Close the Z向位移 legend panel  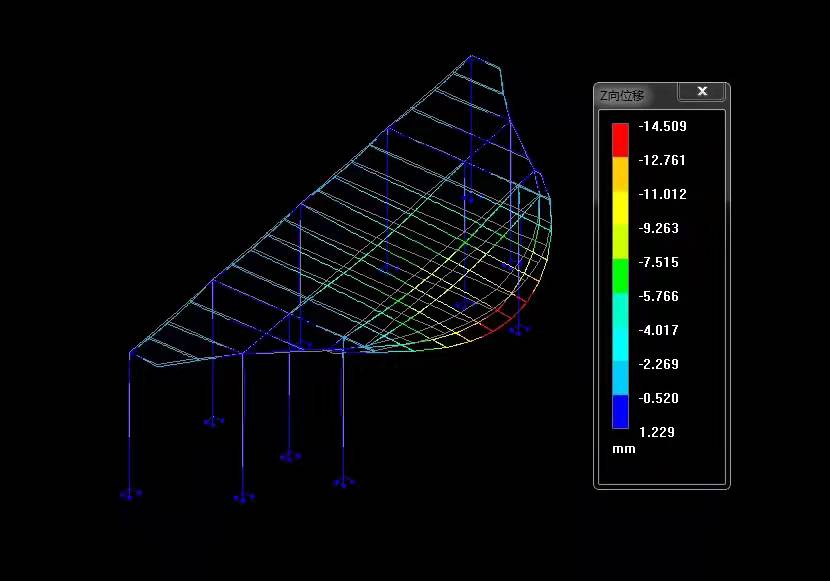702,92
